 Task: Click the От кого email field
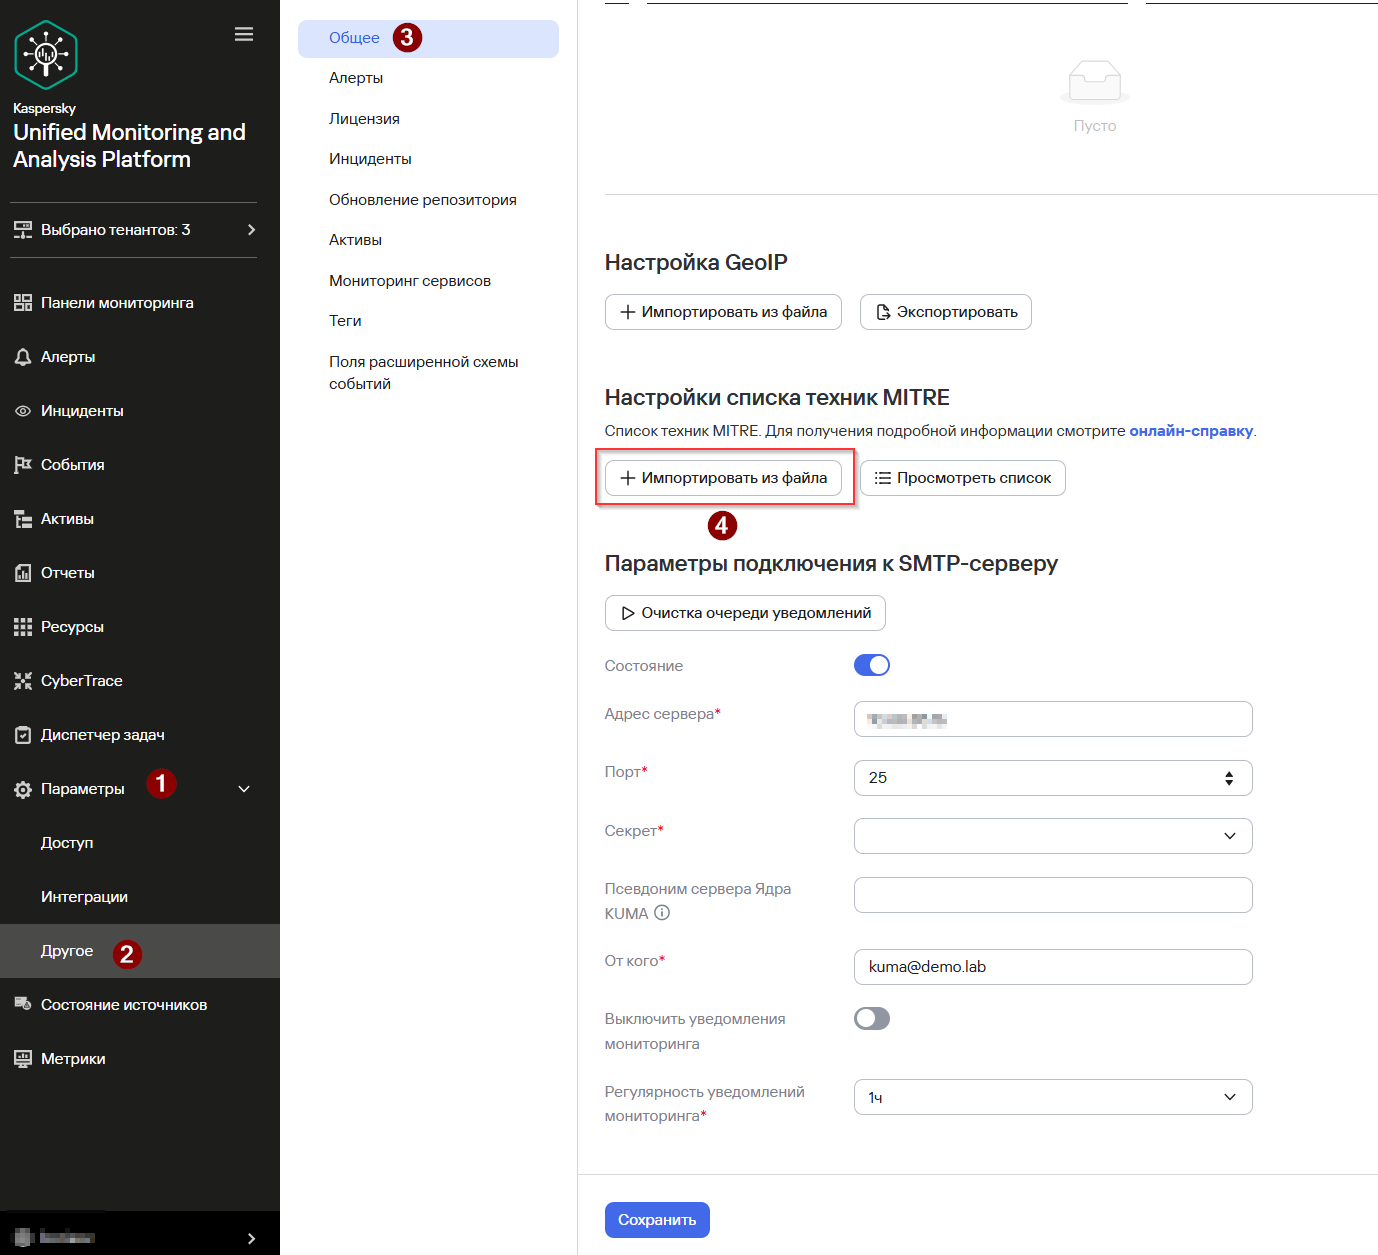coord(1053,967)
